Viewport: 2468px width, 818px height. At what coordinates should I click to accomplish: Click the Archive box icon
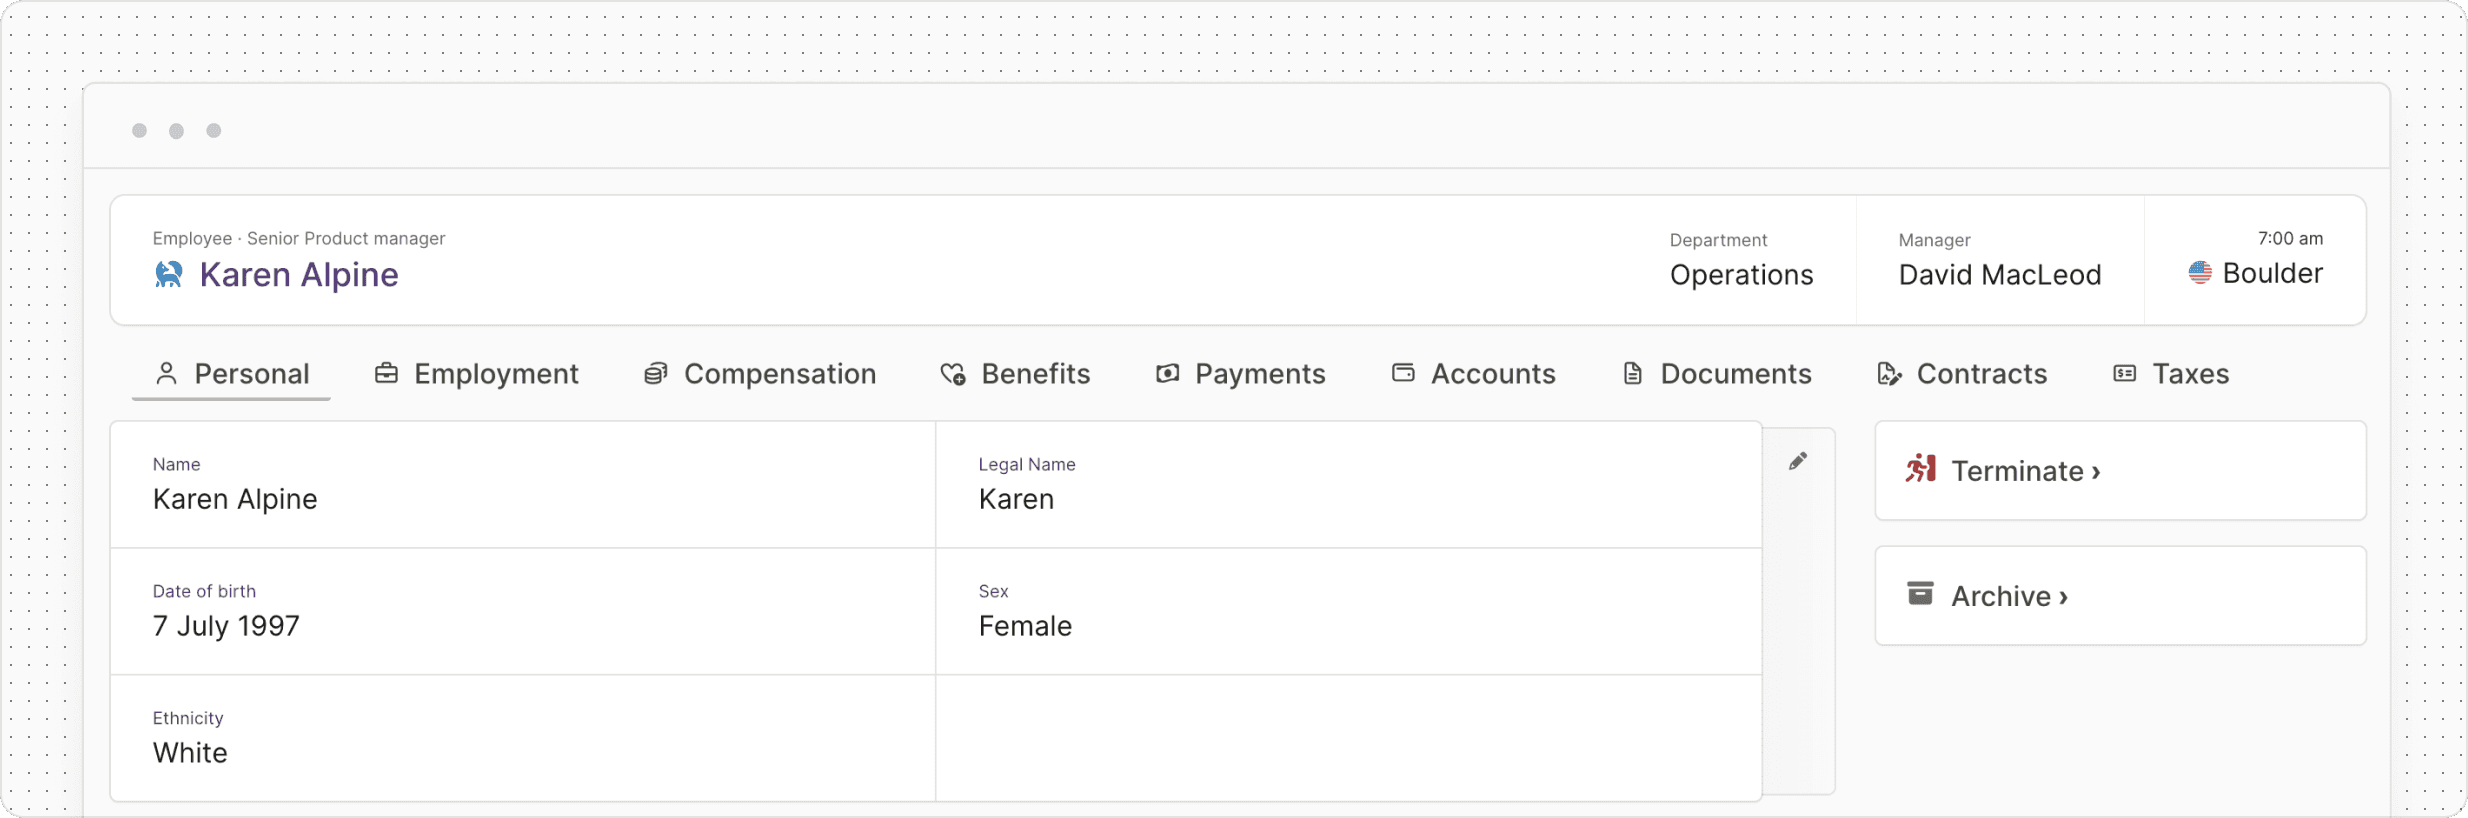[1920, 593]
